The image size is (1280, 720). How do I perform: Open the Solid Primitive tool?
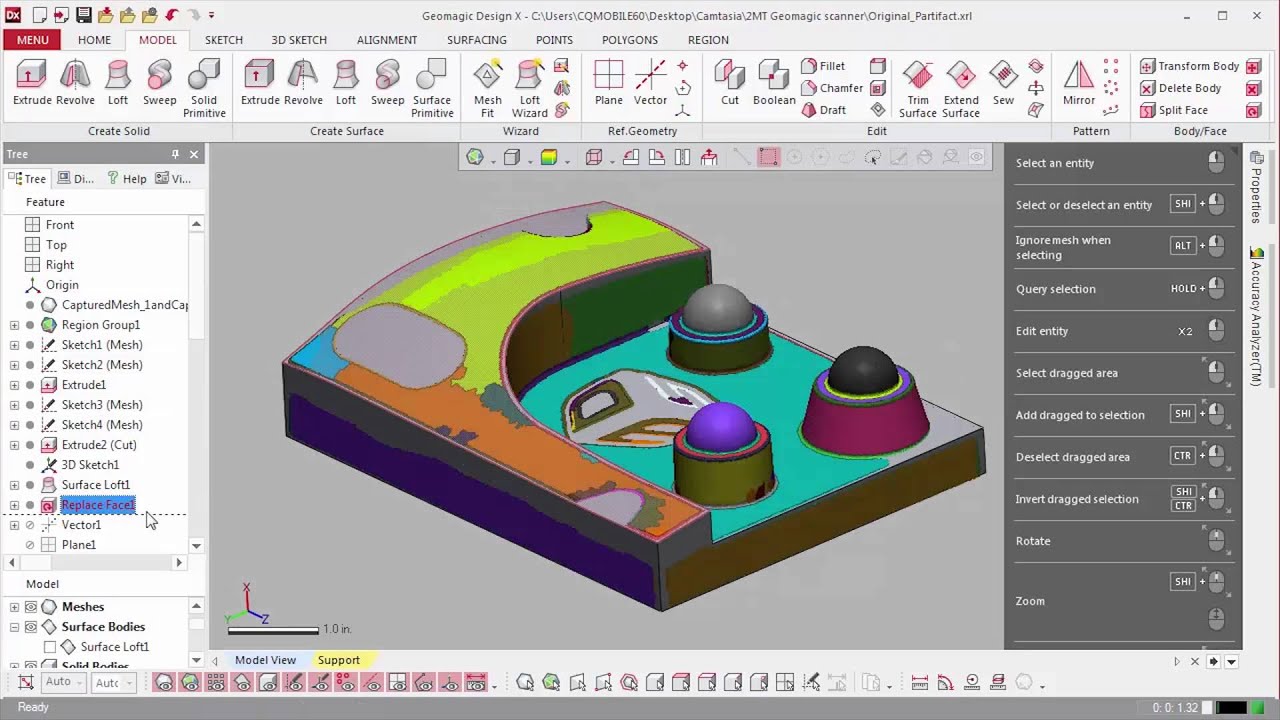point(204,89)
